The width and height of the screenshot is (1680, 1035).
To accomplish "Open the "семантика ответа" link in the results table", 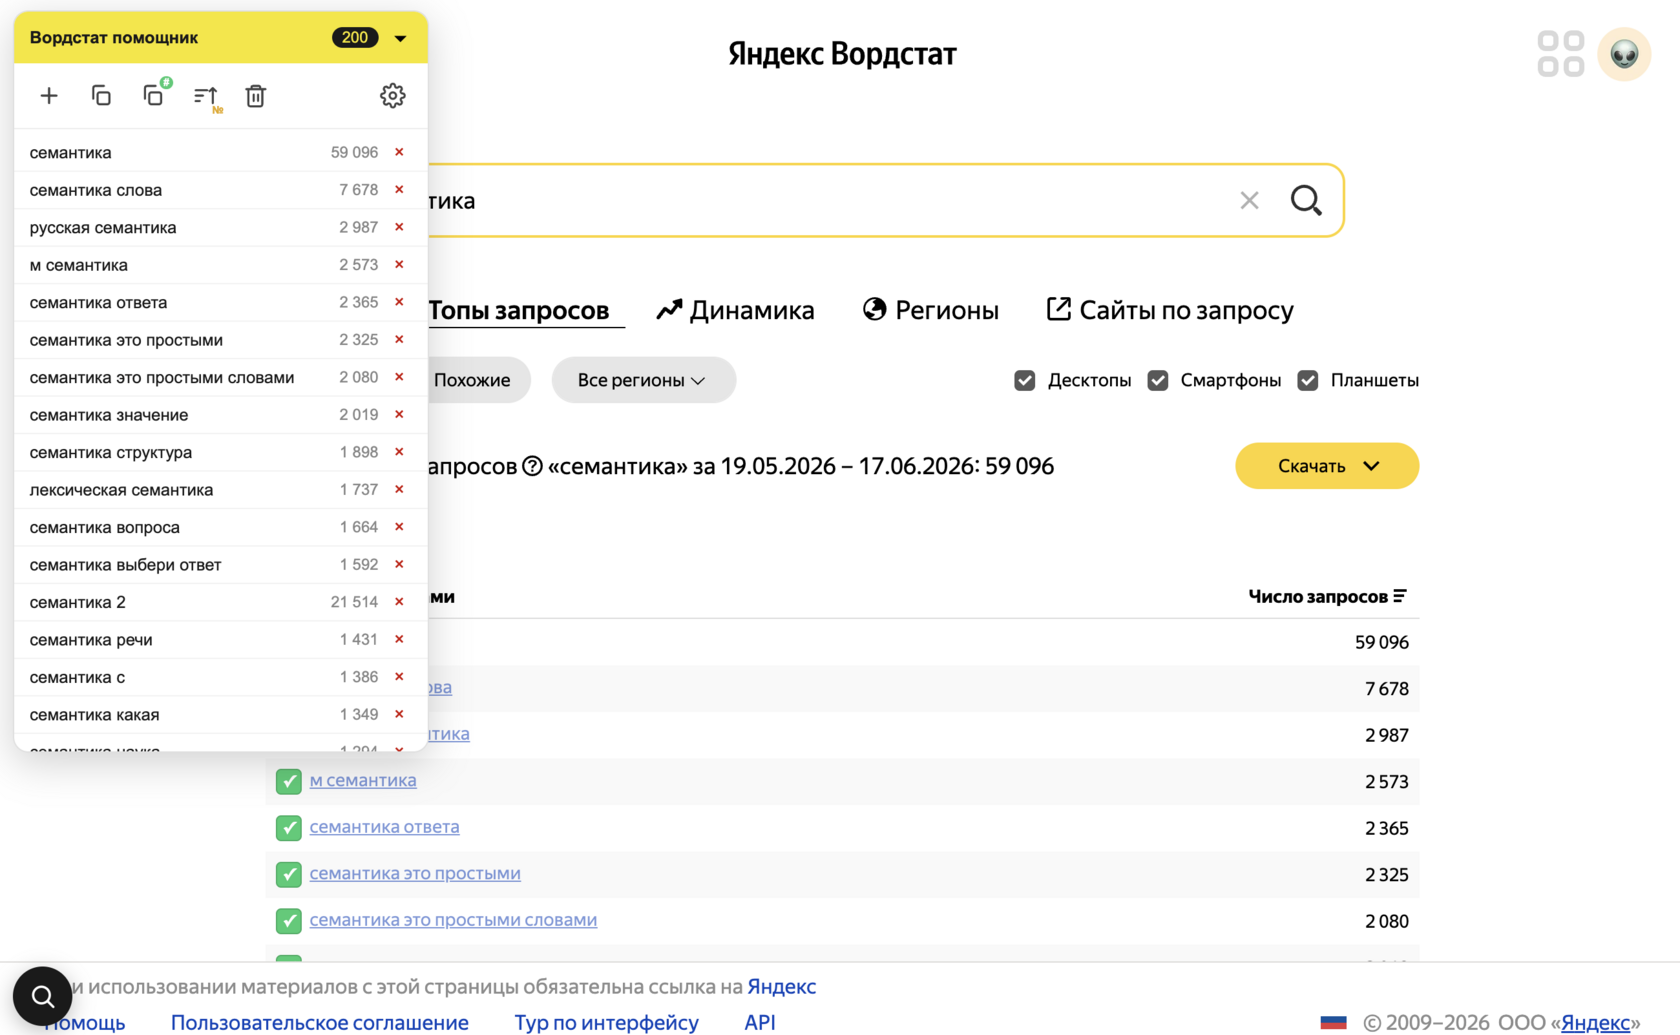I will coord(385,827).
